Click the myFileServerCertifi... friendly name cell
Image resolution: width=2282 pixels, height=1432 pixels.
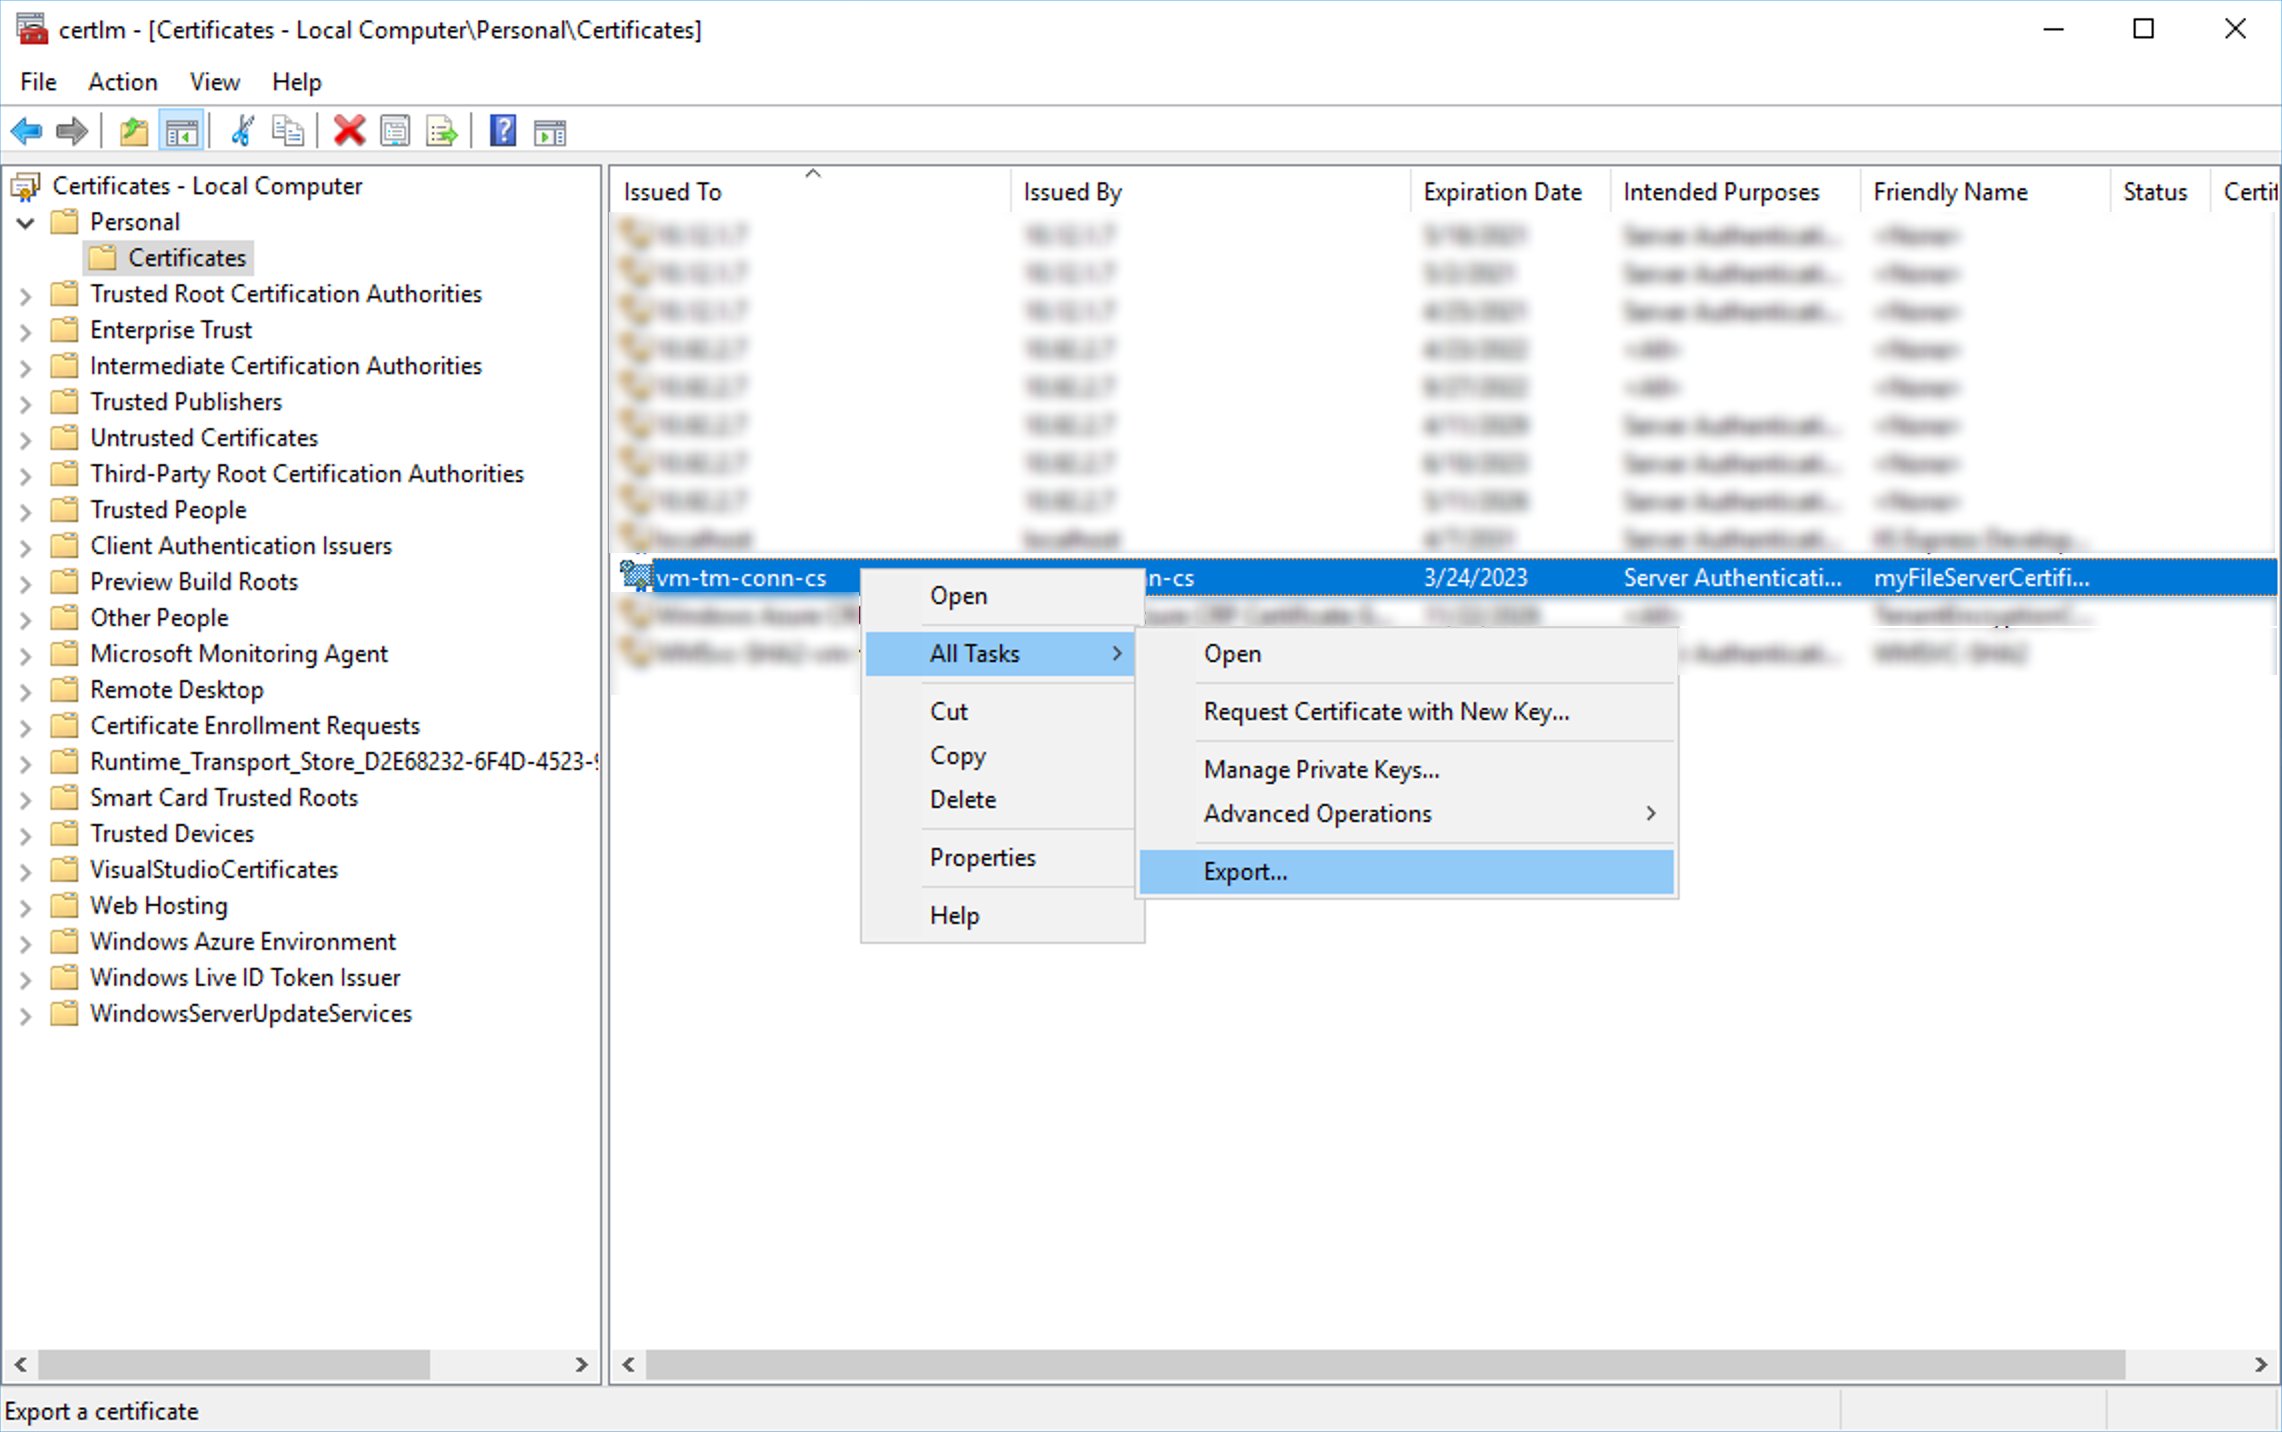1981,578
